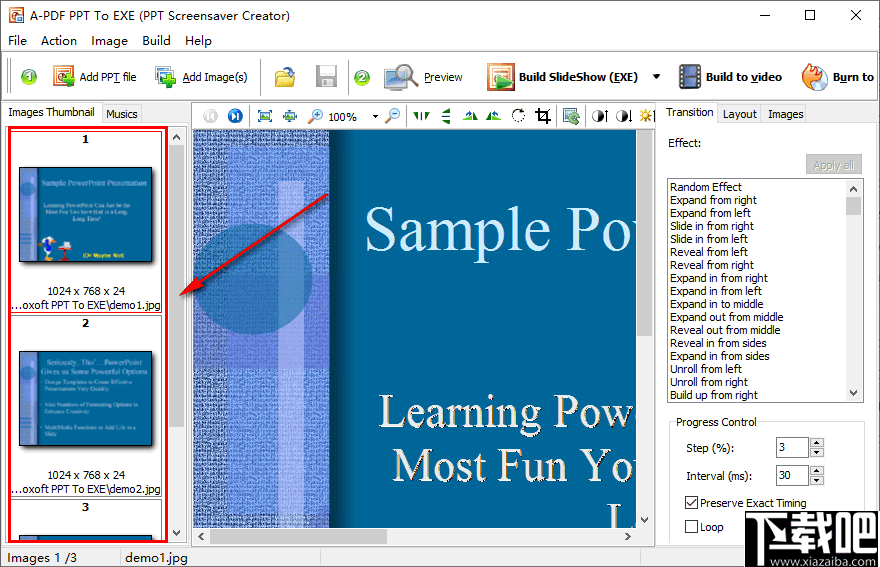Select Random Effect in the effect list
Viewport: 880px width, 567px height.
point(705,187)
